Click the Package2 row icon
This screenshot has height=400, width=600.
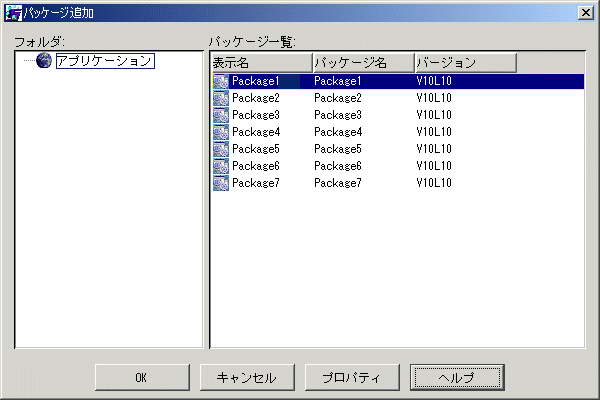pyautogui.click(x=221, y=98)
